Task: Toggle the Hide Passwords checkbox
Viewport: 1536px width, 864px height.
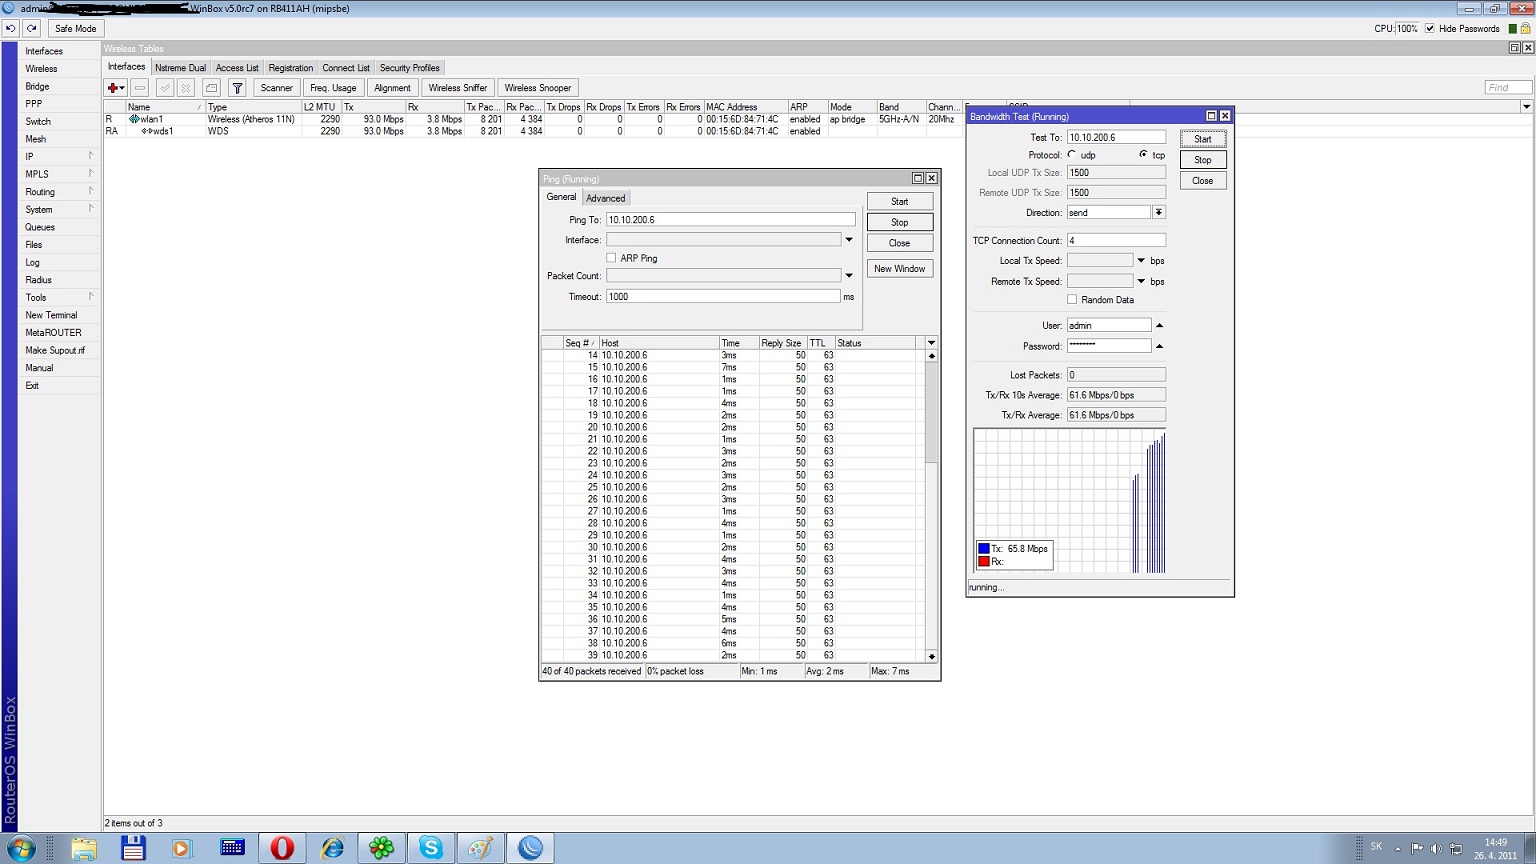Action: 1429,28
